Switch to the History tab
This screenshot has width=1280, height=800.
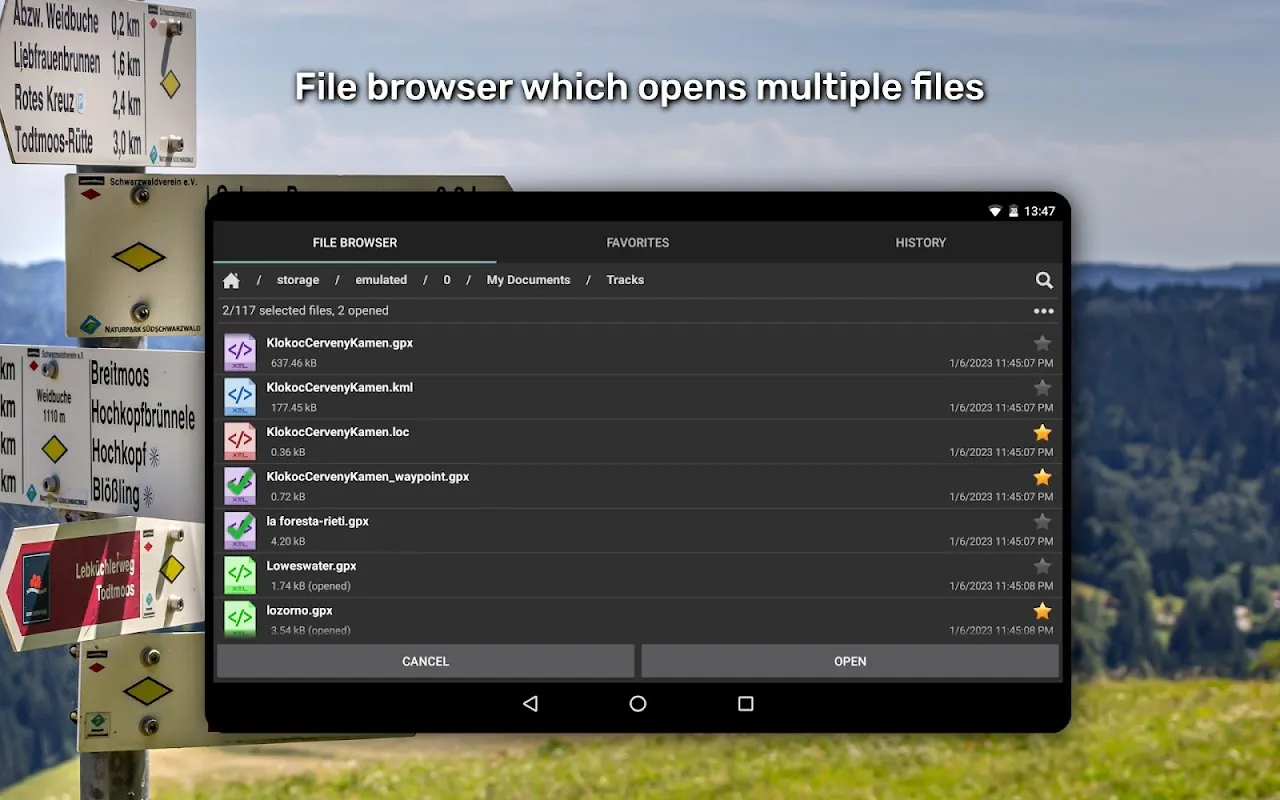coord(920,243)
